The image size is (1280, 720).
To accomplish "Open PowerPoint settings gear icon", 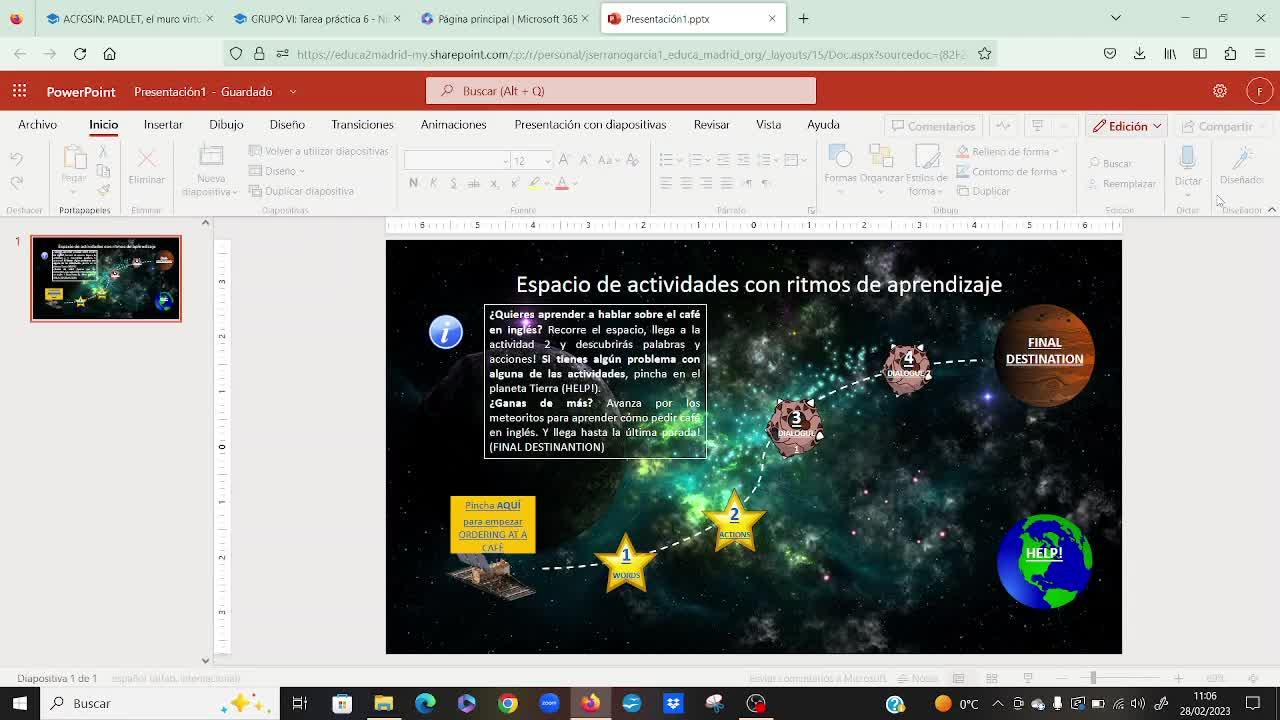I will coord(1219,91).
